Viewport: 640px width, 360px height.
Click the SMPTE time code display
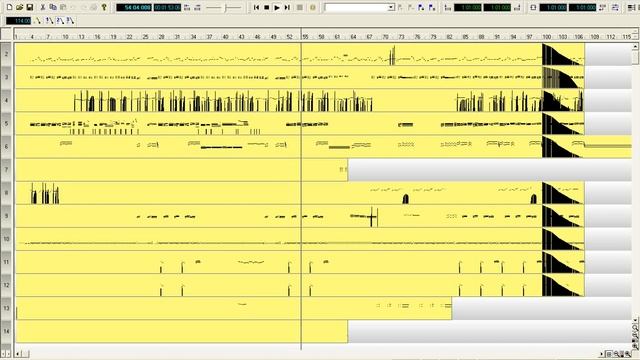click(167, 7)
